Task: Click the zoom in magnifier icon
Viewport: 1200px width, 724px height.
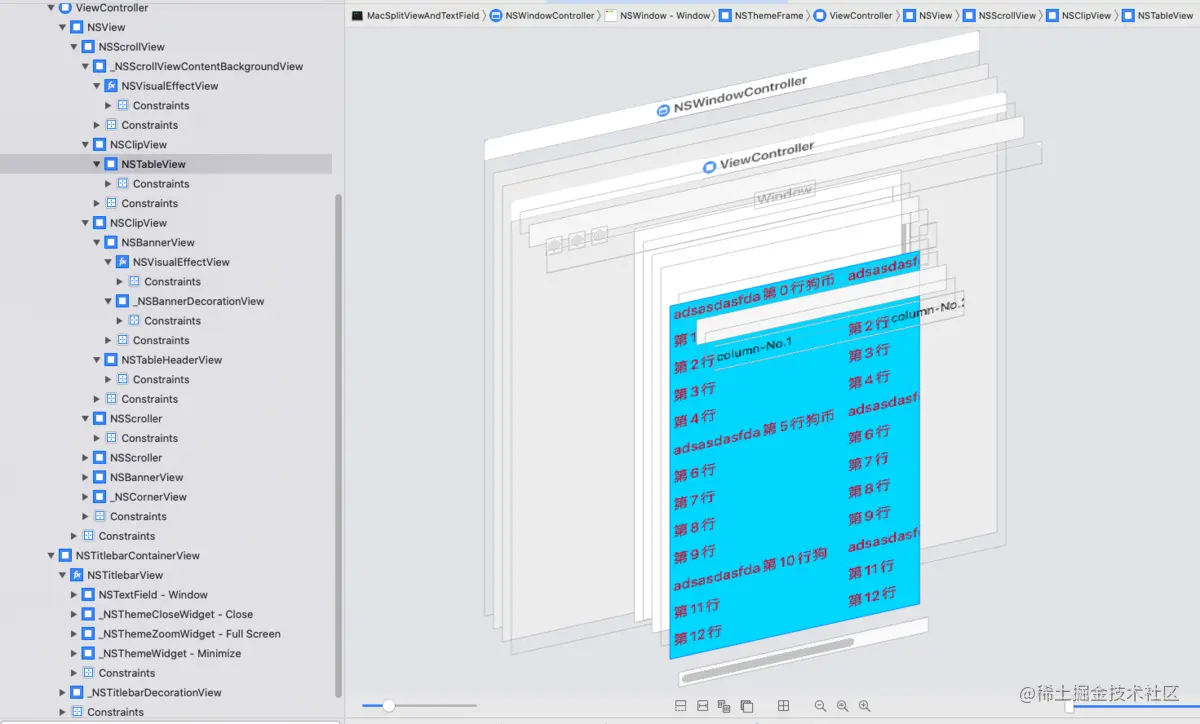Action: tap(864, 706)
